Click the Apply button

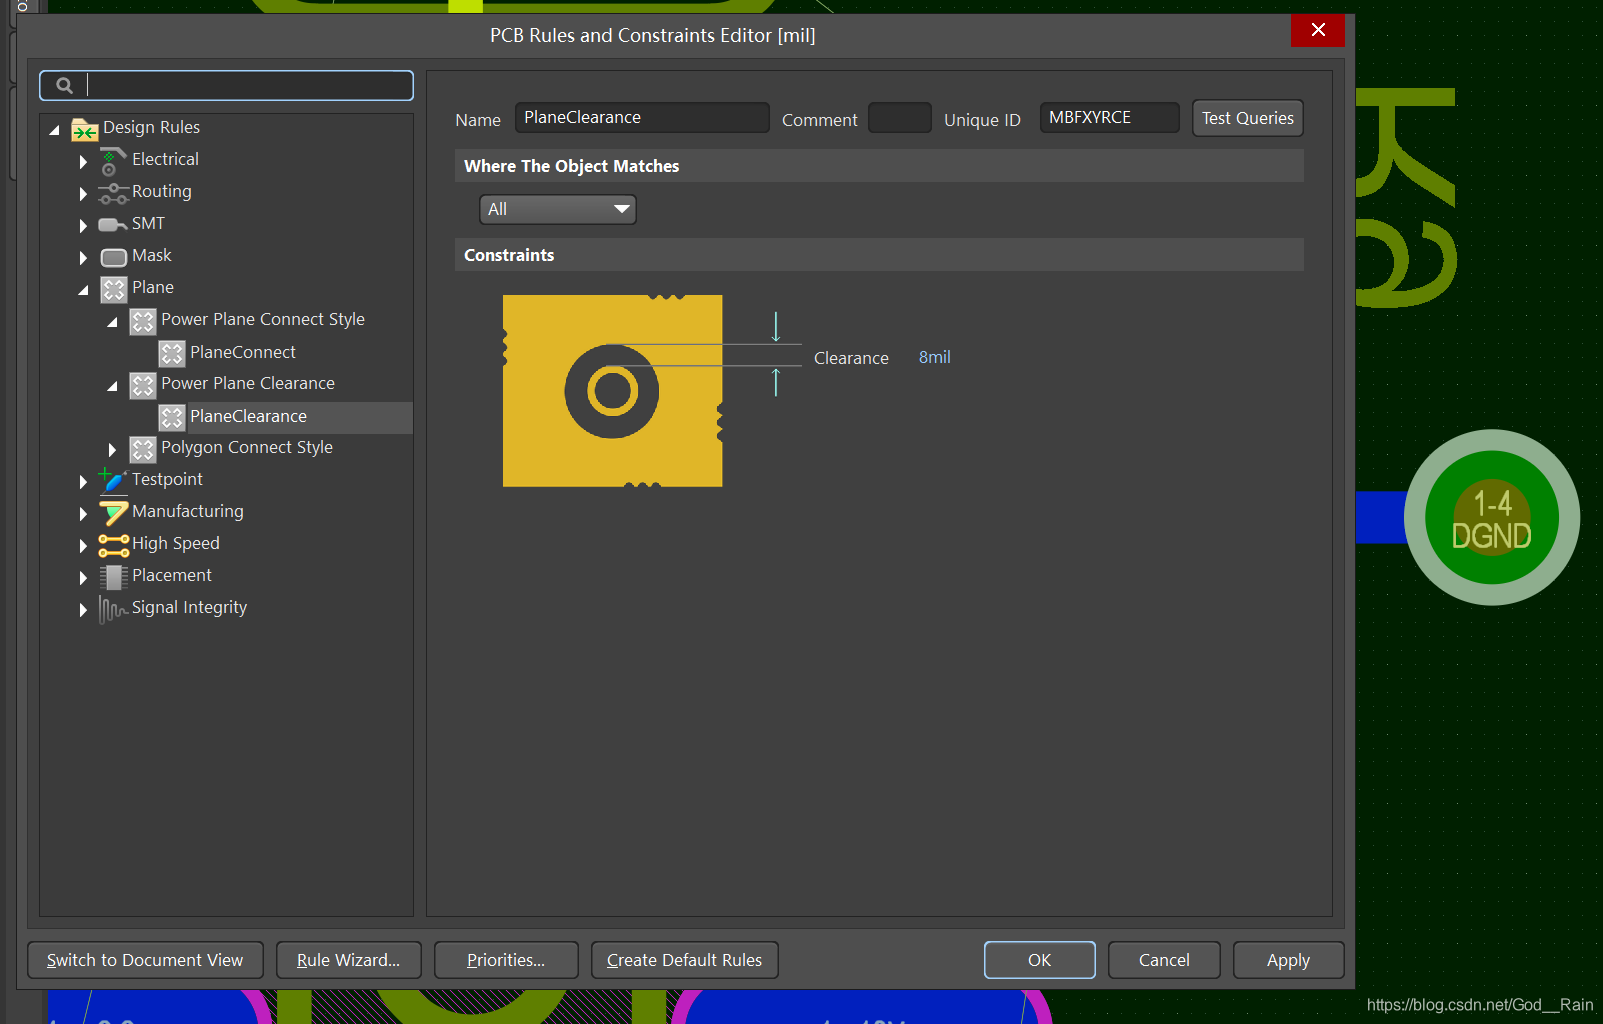coord(1288,960)
